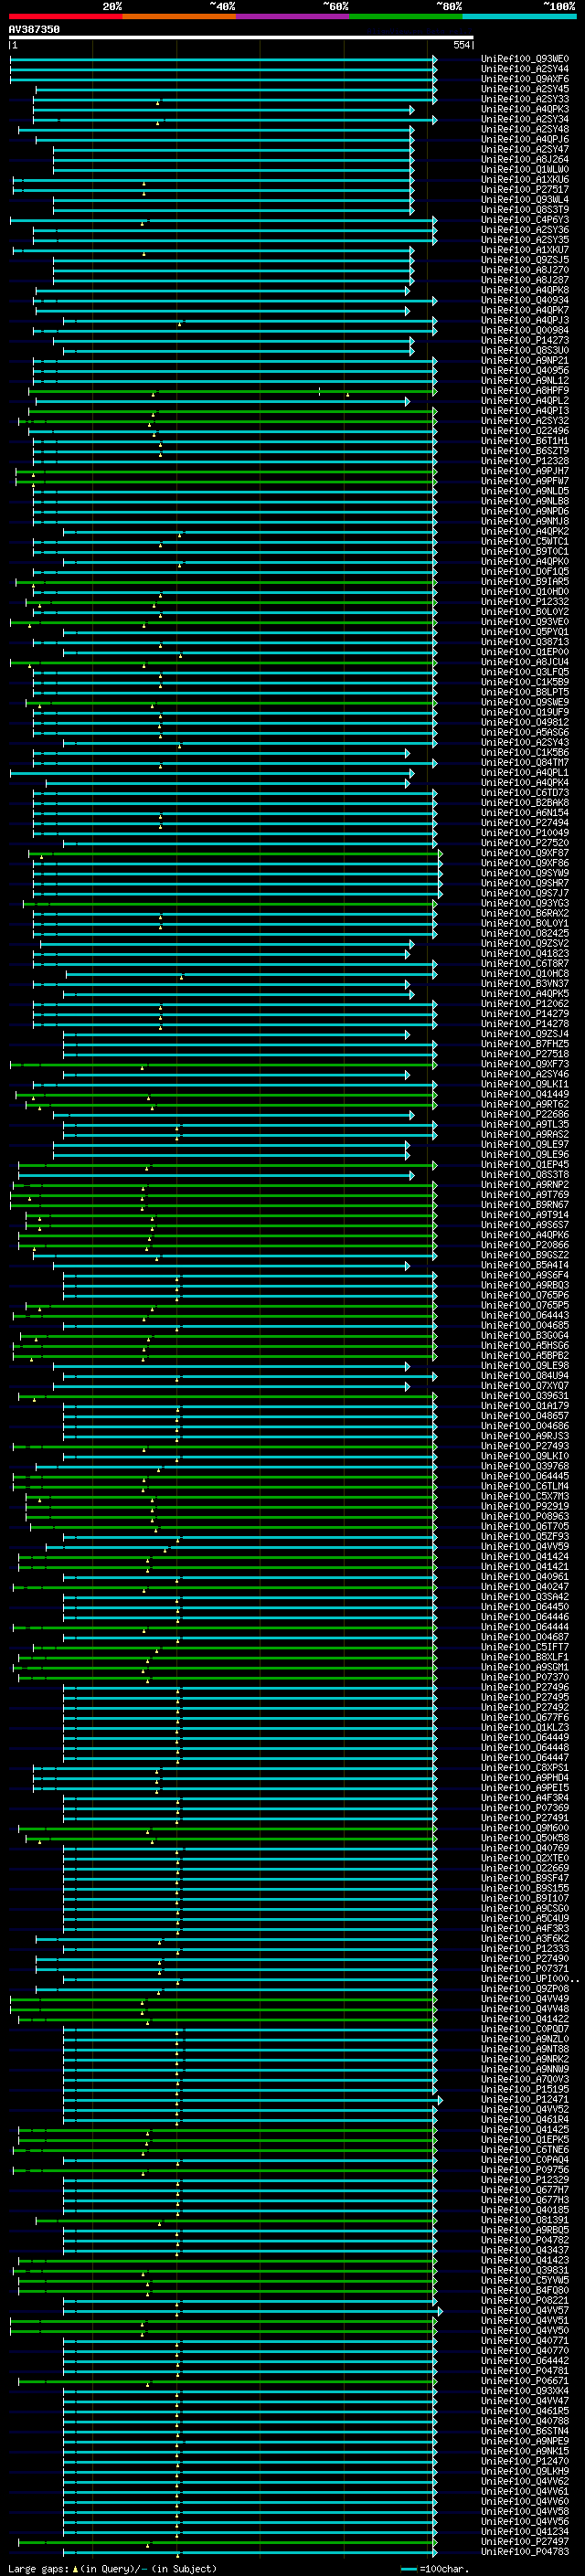Select hit label UniRef100_A9TL35
The height and width of the screenshot is (2576, 585).
525,1124
